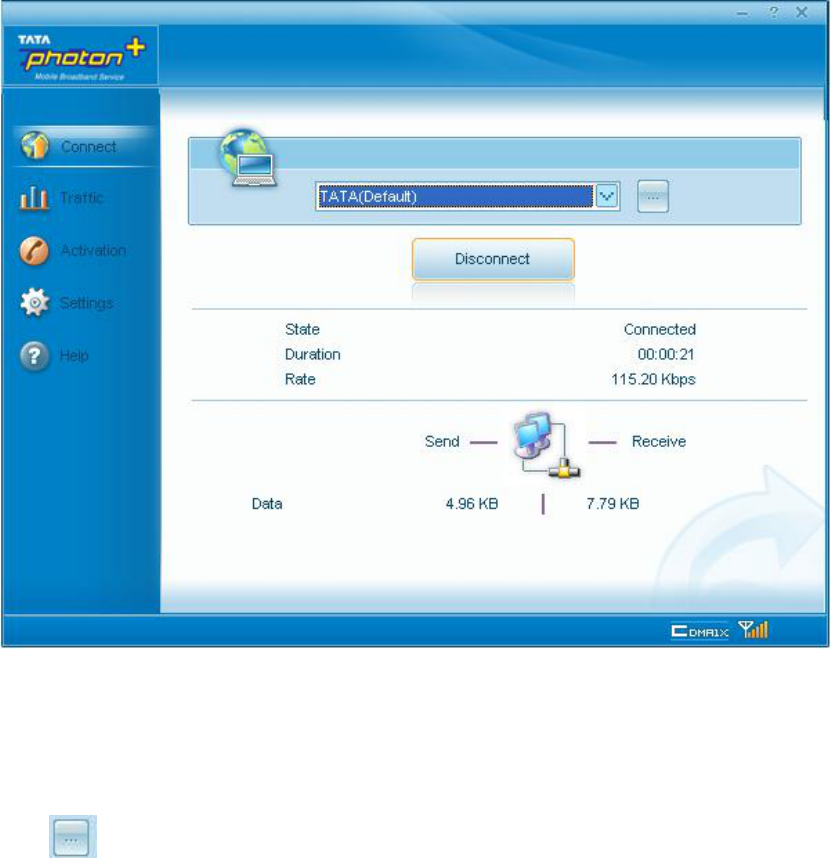The height and width of the screenshot is (858, 831).
Task: Close the Photon+ window
Action: pos(802,12)
